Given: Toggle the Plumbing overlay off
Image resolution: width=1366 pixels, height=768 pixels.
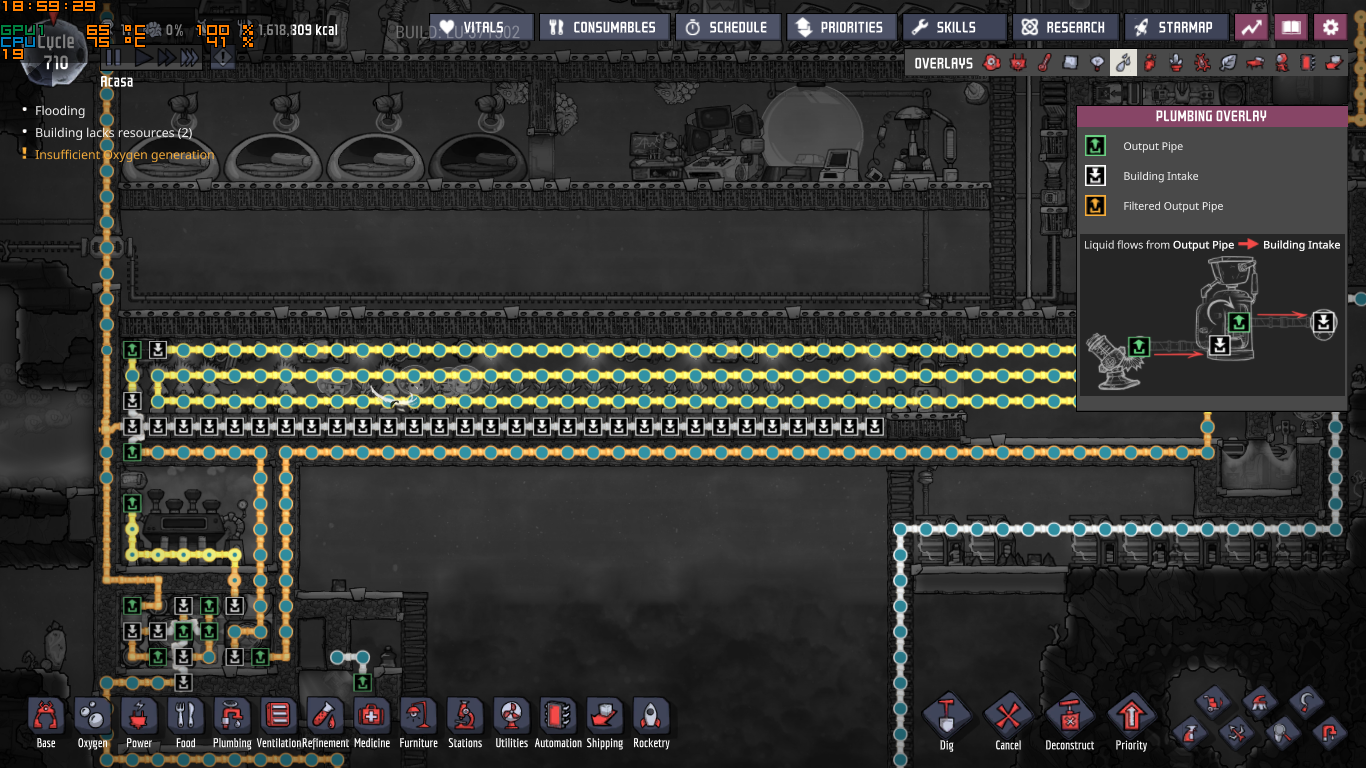Looking at the screenshot, I should [x=1124, y=63].
